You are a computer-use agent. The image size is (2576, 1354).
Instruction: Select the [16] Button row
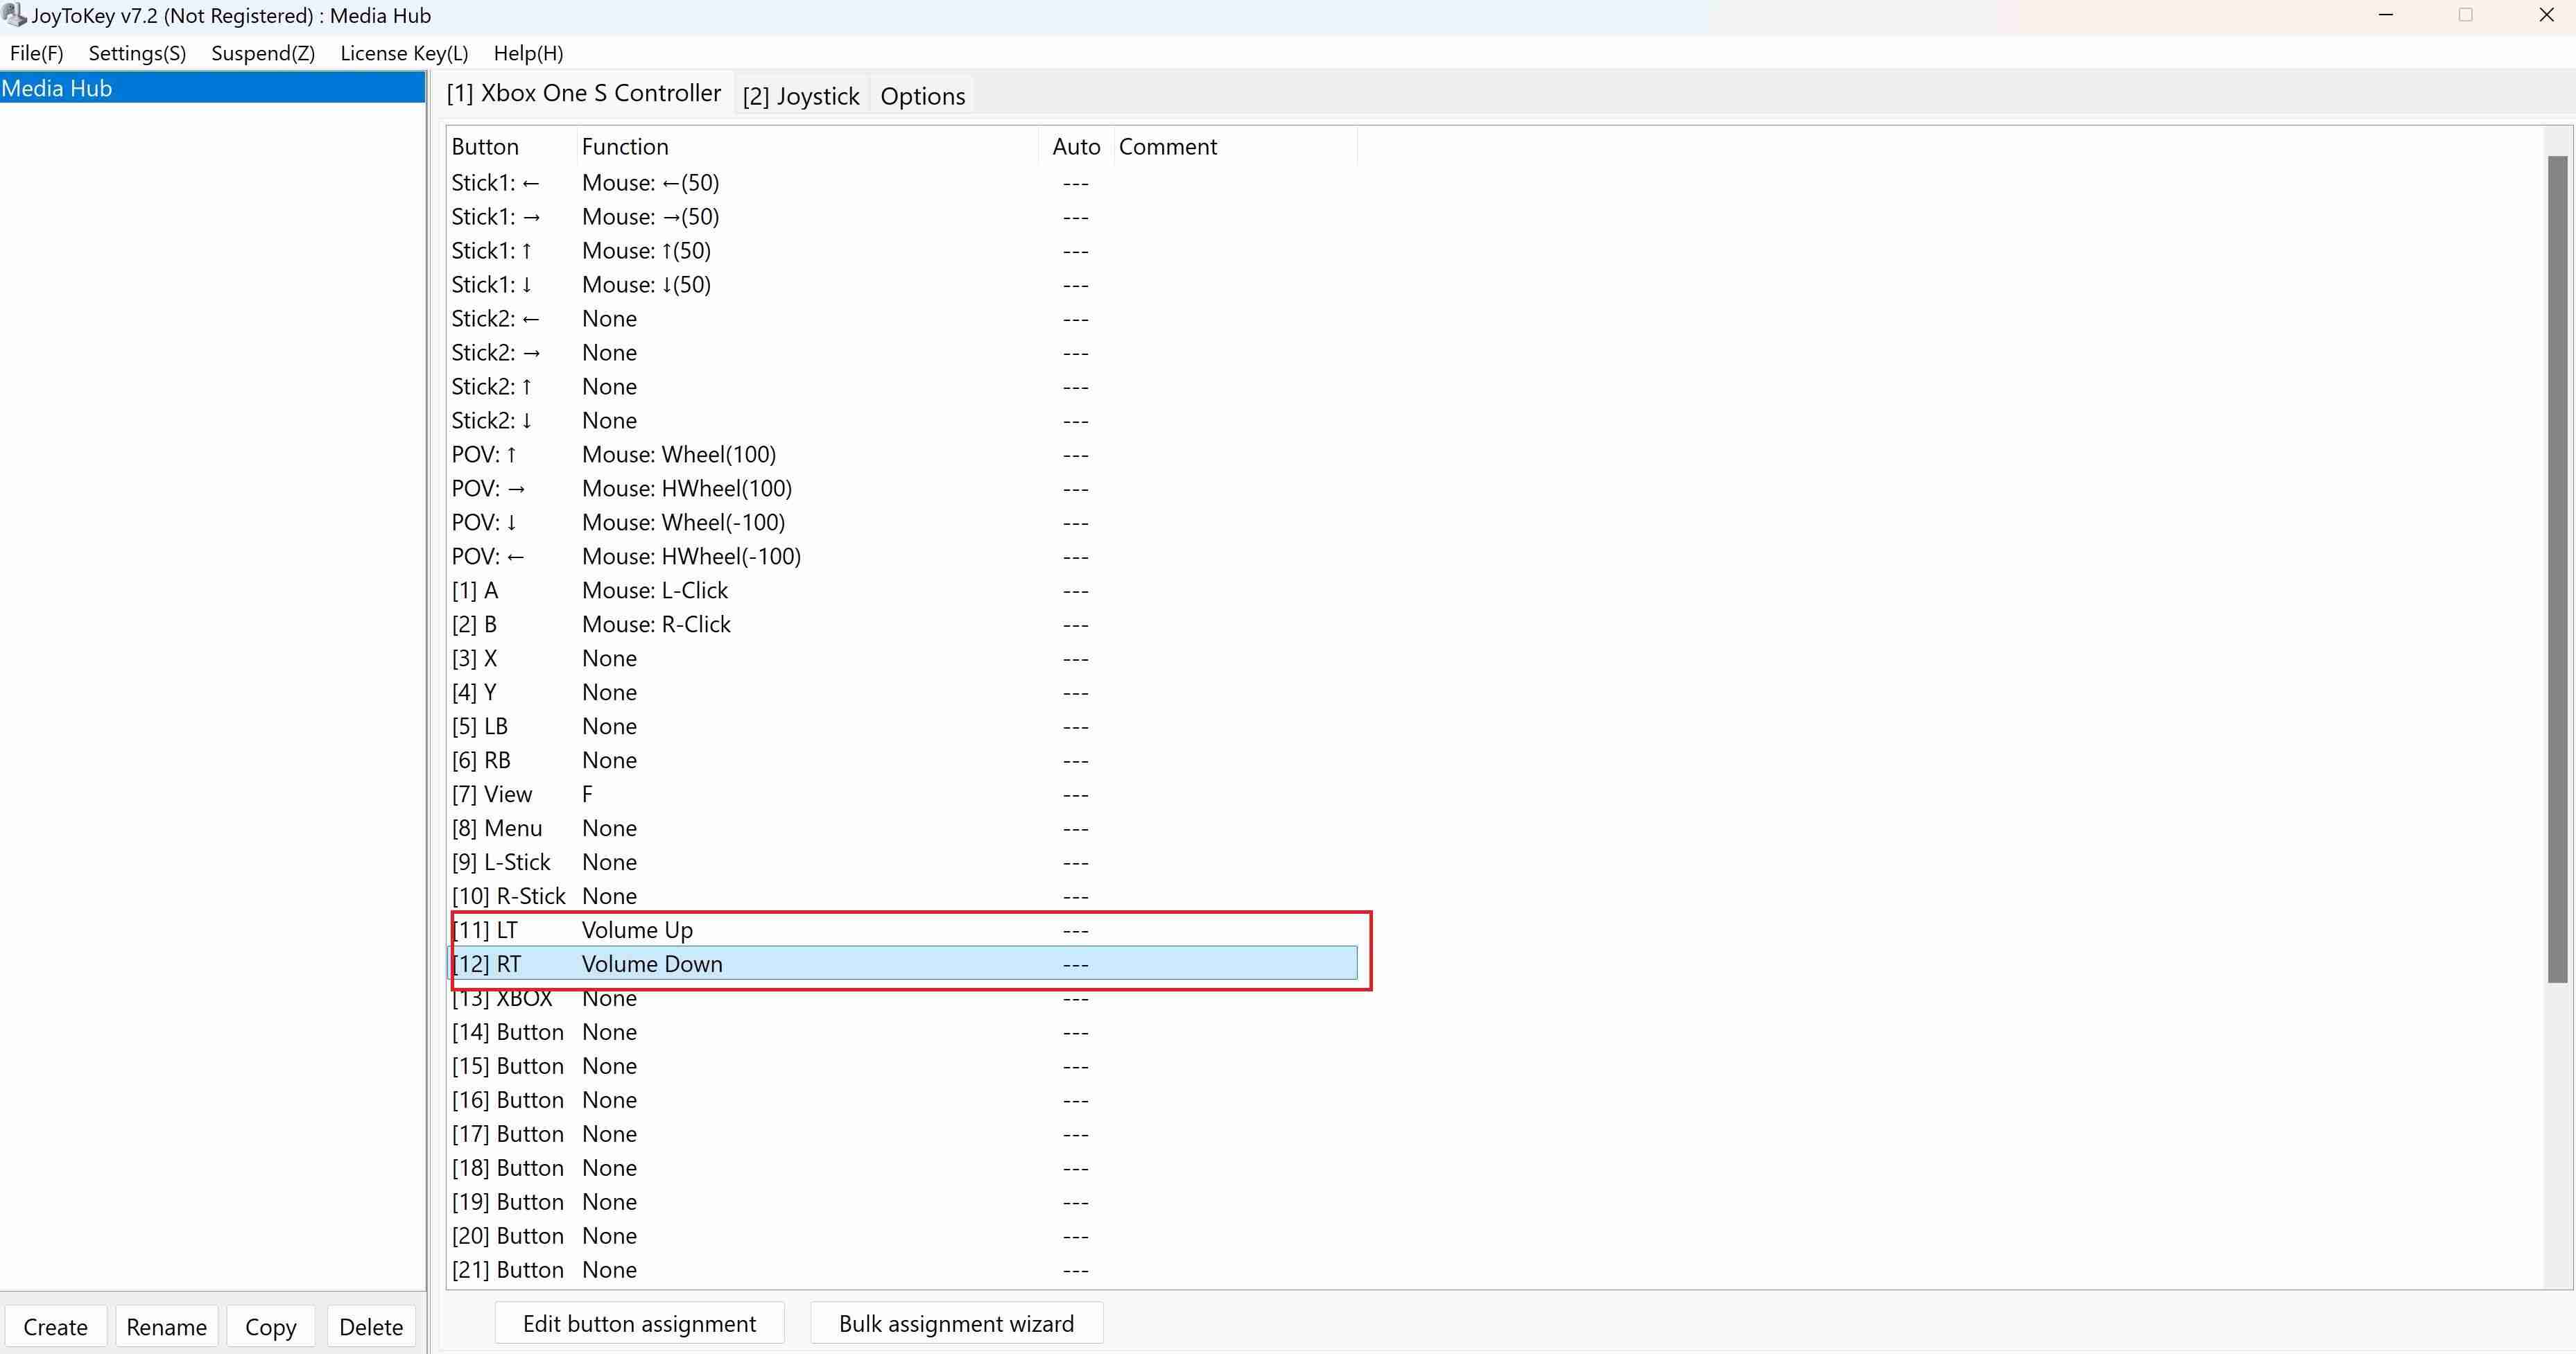pyautogui.click(x=903, y=1101)
